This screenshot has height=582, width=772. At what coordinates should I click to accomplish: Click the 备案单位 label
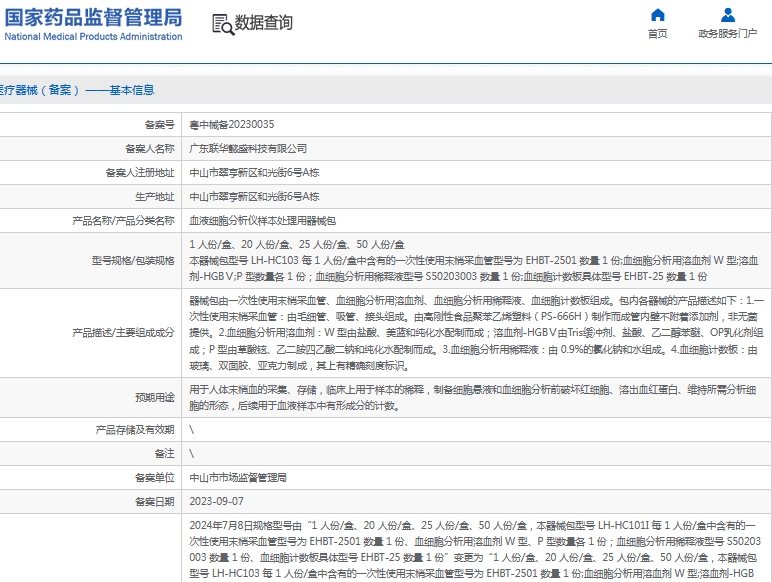(155, 478)
